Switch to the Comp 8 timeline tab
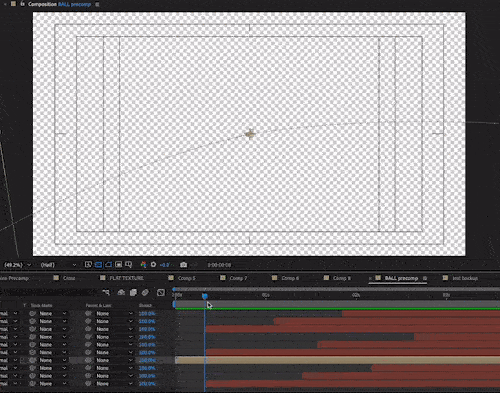Screen dimensions: 500x393 click(342, 278)
